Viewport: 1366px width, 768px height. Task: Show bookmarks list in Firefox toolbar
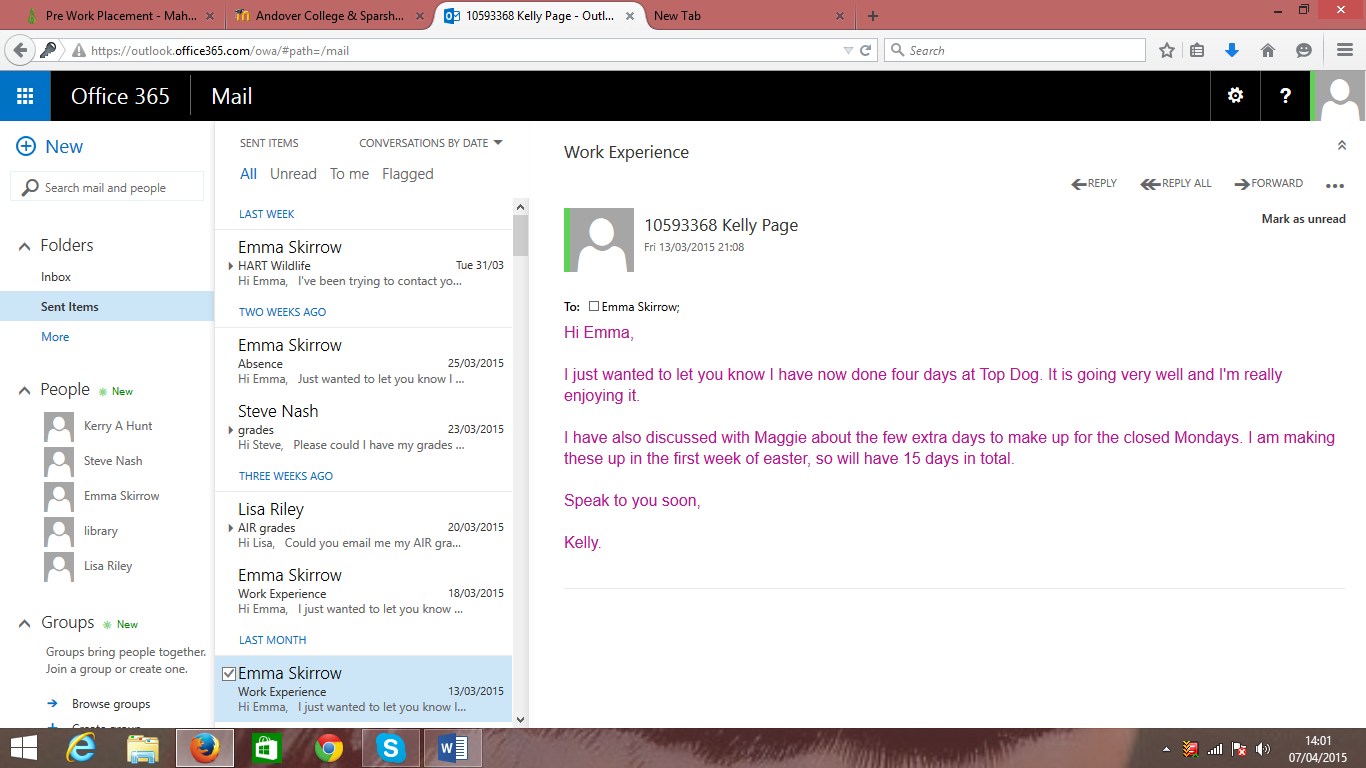pos(1198,50)
